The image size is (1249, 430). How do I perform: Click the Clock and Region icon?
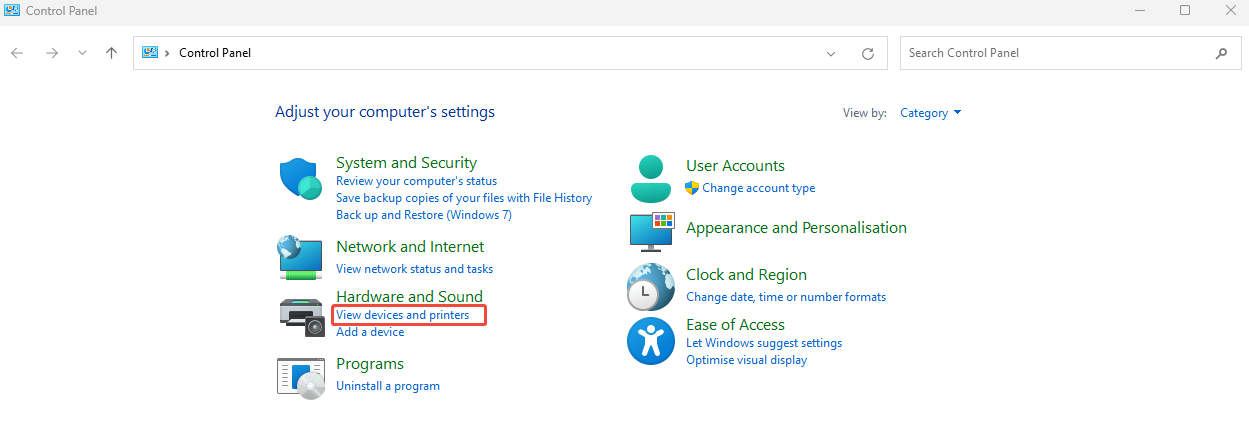[x=651, y=287]
